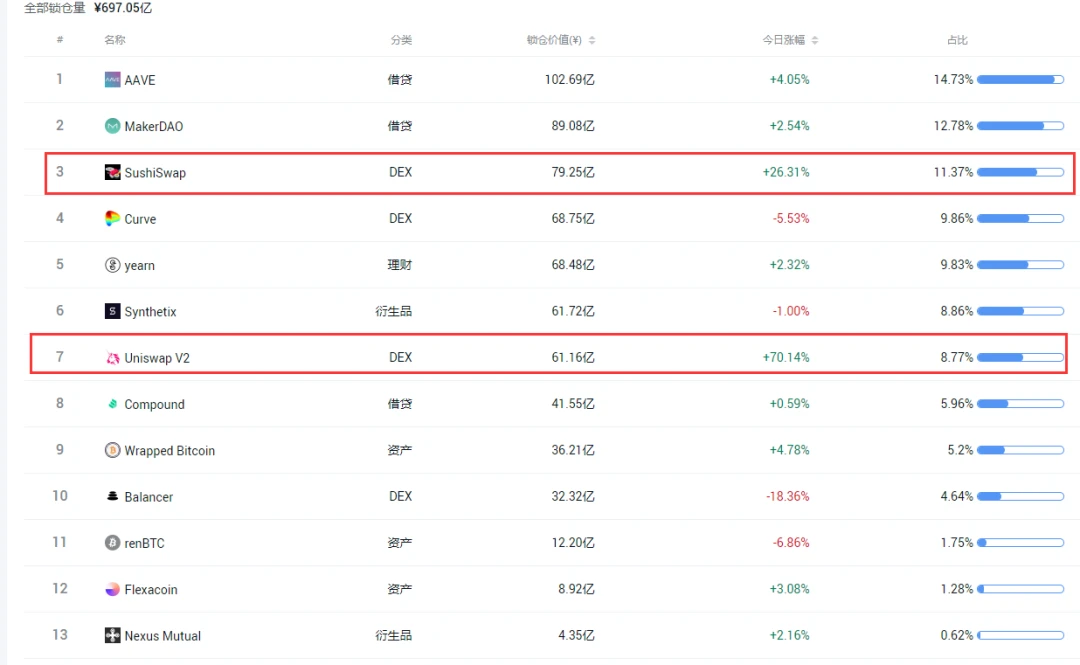Click the Flexacoin project name
The image size is (1080, 665).
pos(151,590)
